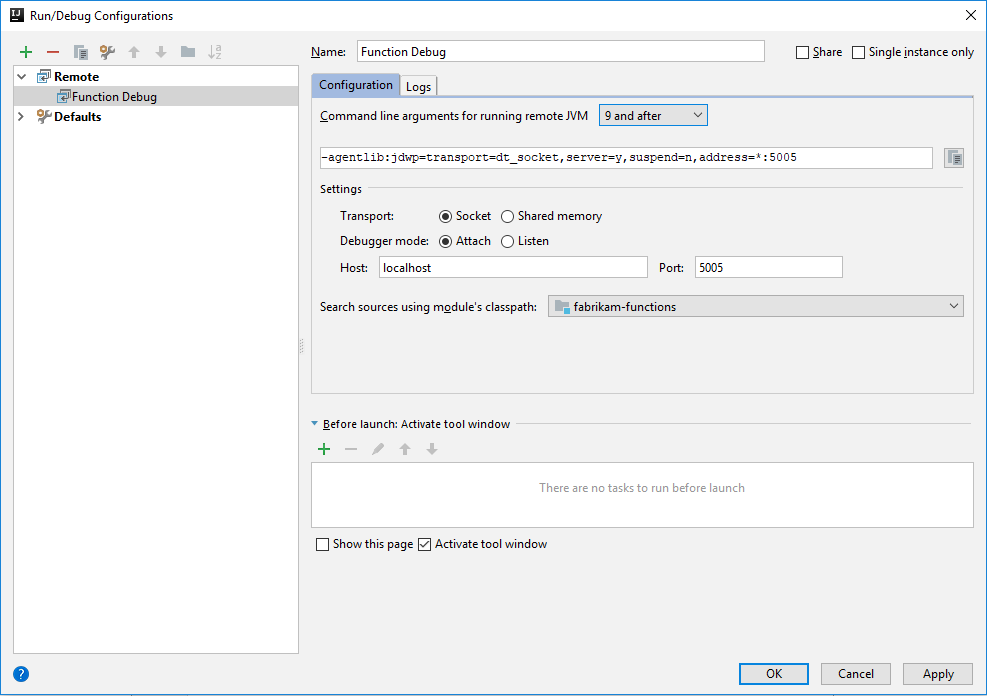
Task: Switch to the Logs tab
Action: coord(418,86)
